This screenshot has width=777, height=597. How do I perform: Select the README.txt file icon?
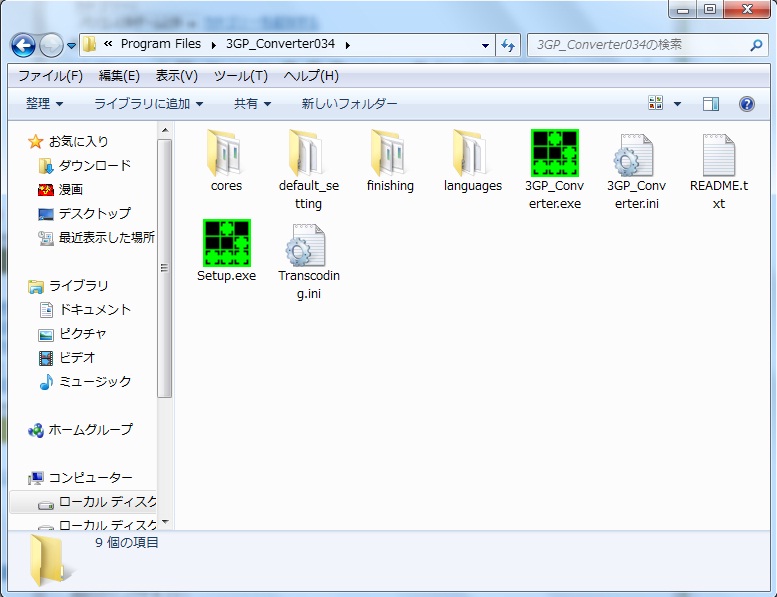click(719, 155)
